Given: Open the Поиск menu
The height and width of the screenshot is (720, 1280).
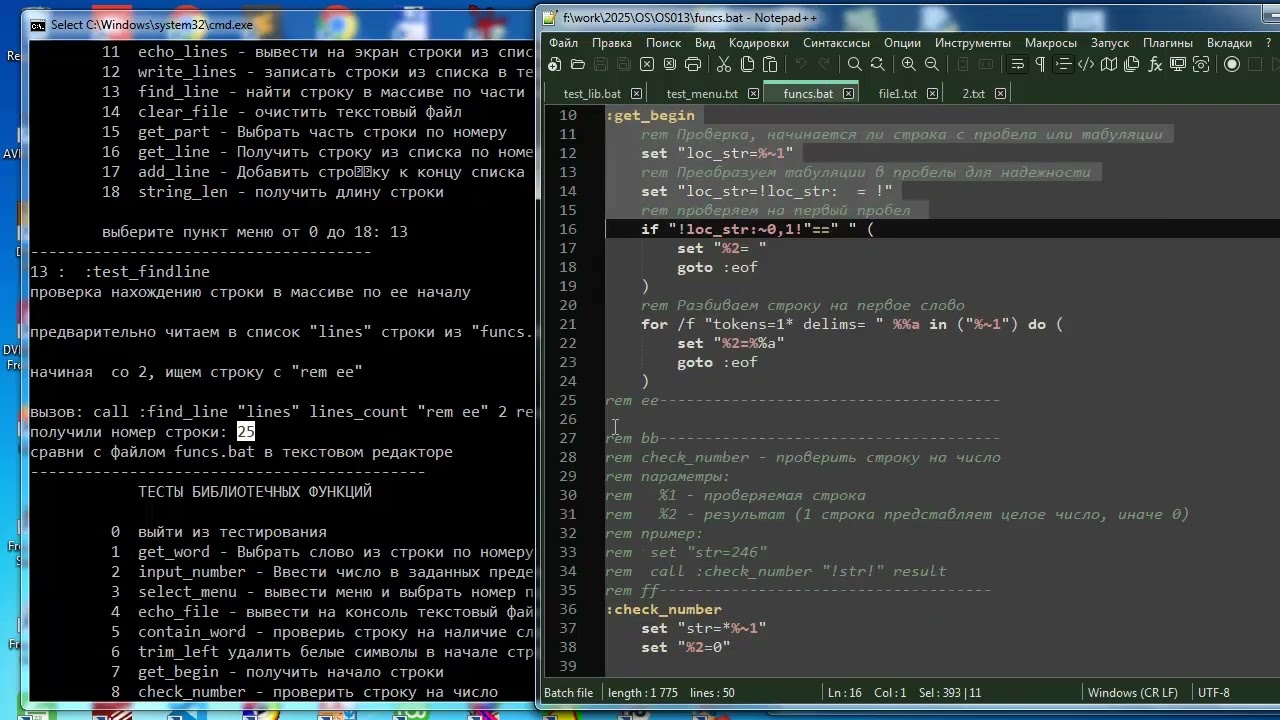Looking at the screenshot, I should pos(663,43).
